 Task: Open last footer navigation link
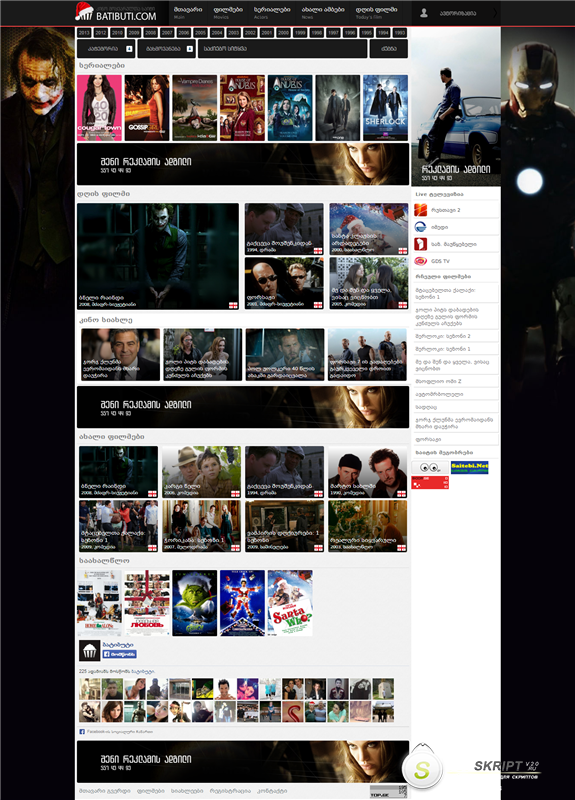pyautogui.click(x=272, y=791)
